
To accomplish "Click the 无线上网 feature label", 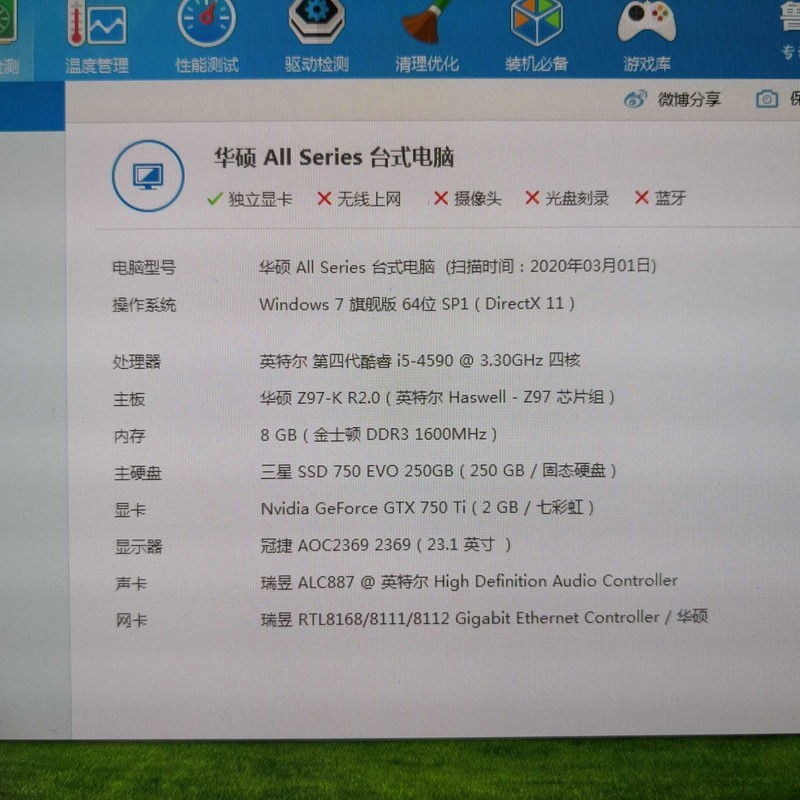I will pyautogui.click(x=369, y=198).
